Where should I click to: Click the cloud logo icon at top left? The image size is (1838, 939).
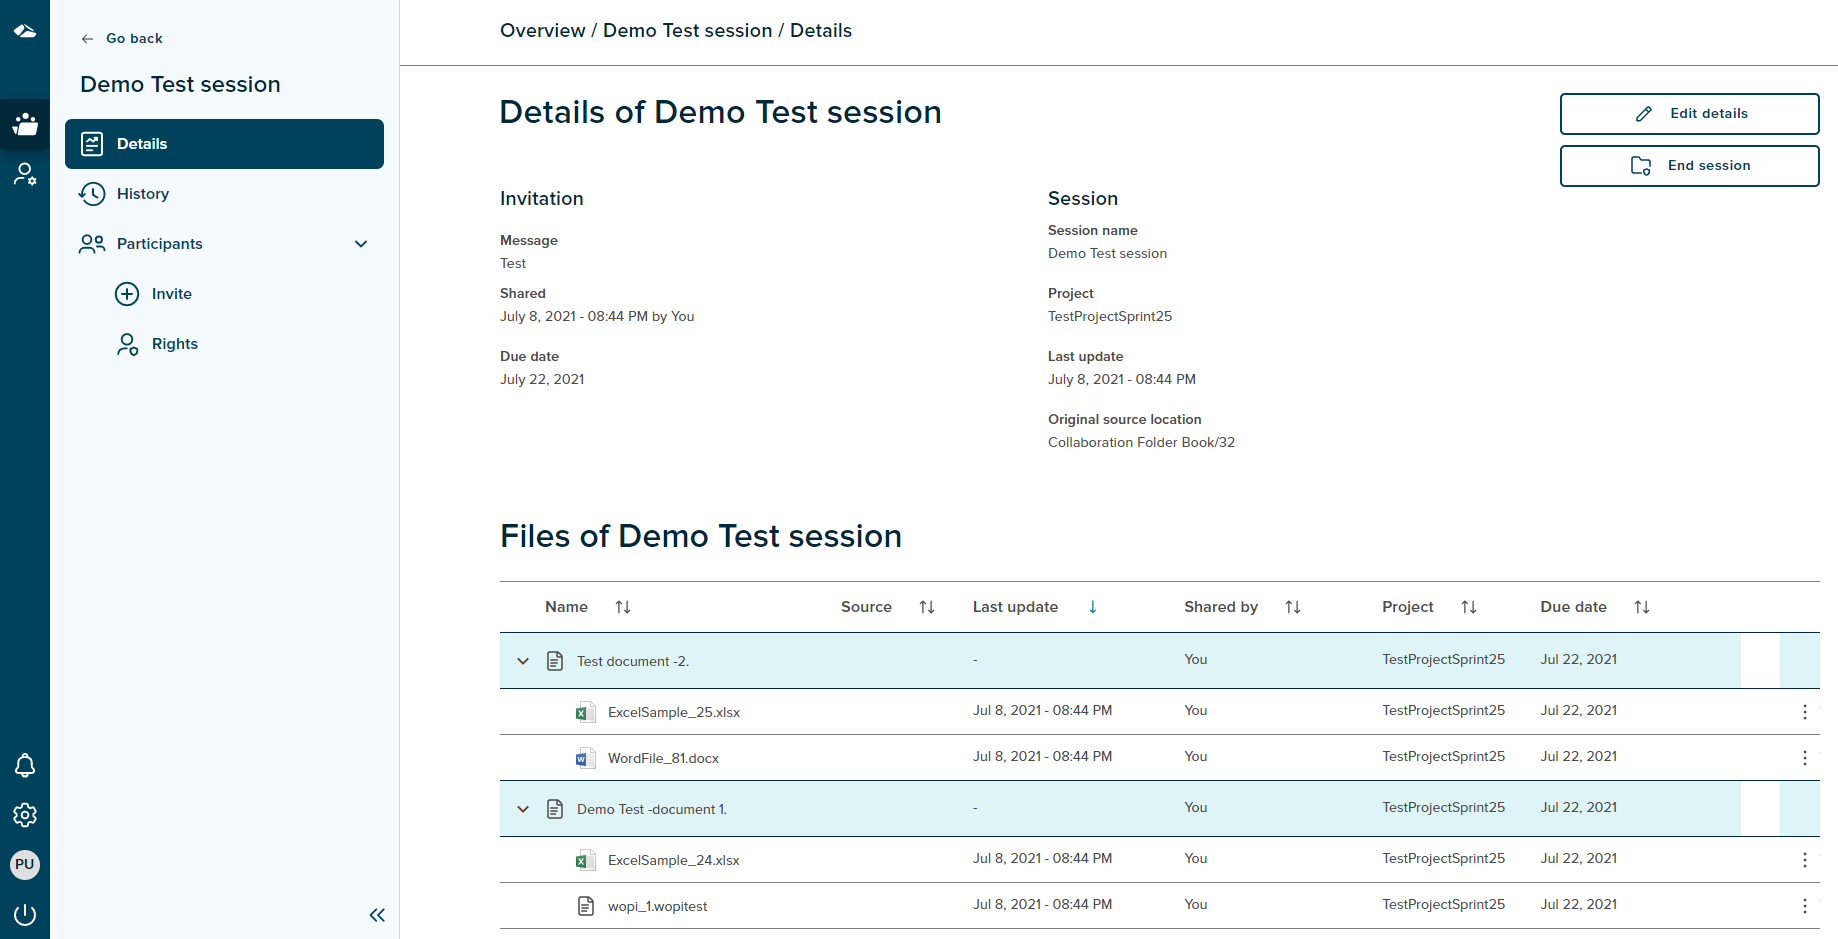tap(24, 31)
